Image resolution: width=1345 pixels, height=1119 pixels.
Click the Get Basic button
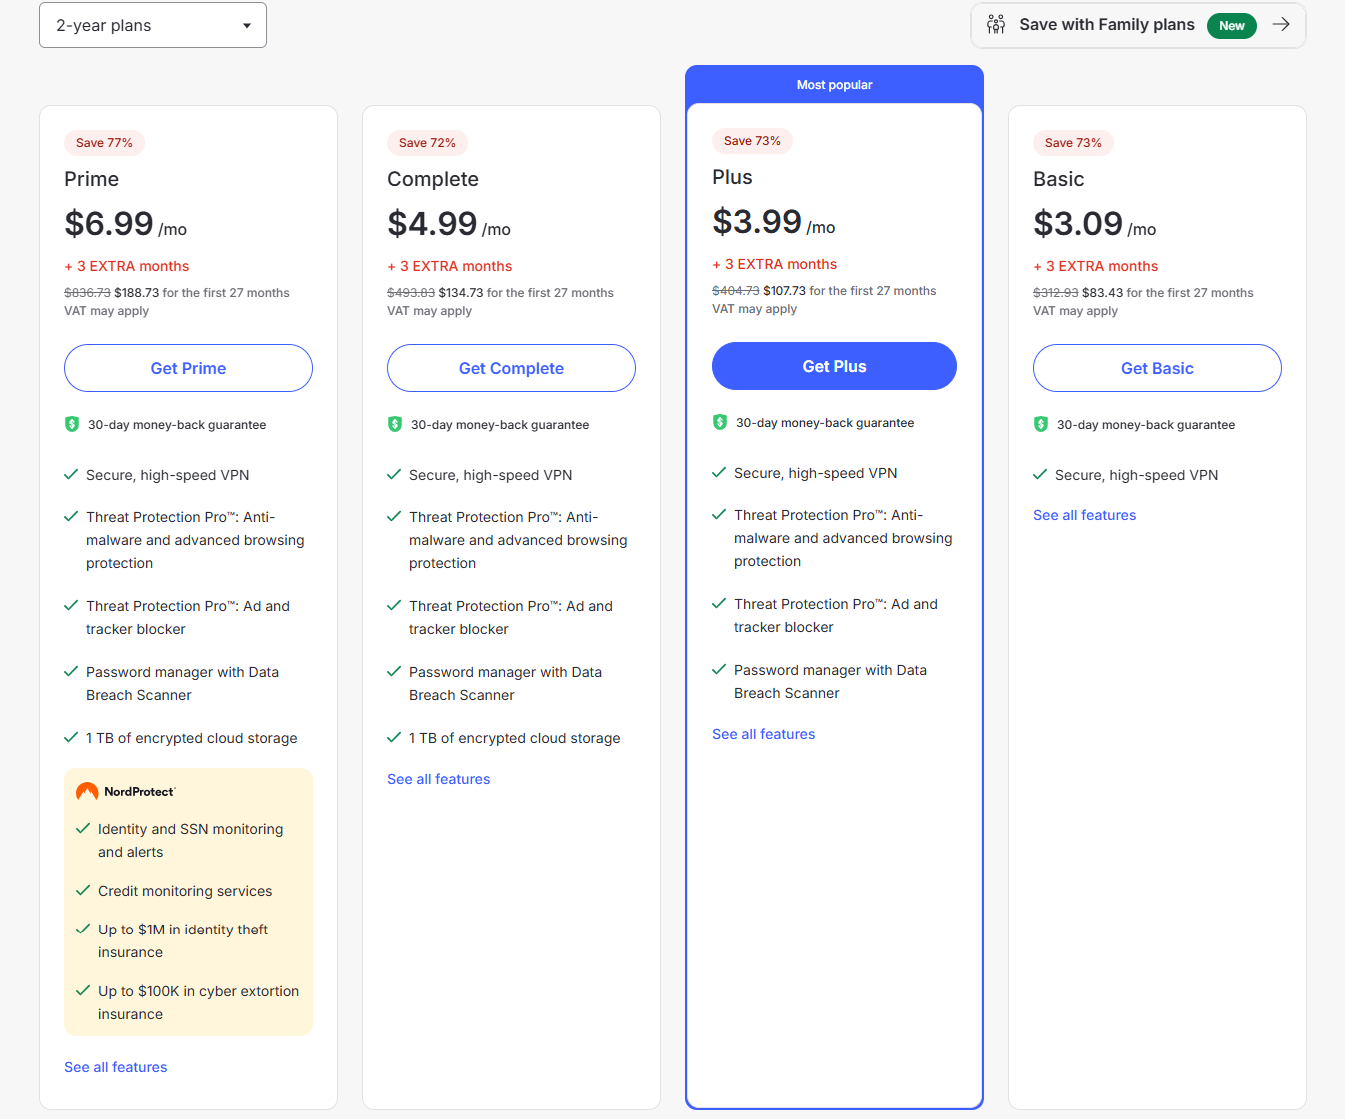tap(1157, 368)
